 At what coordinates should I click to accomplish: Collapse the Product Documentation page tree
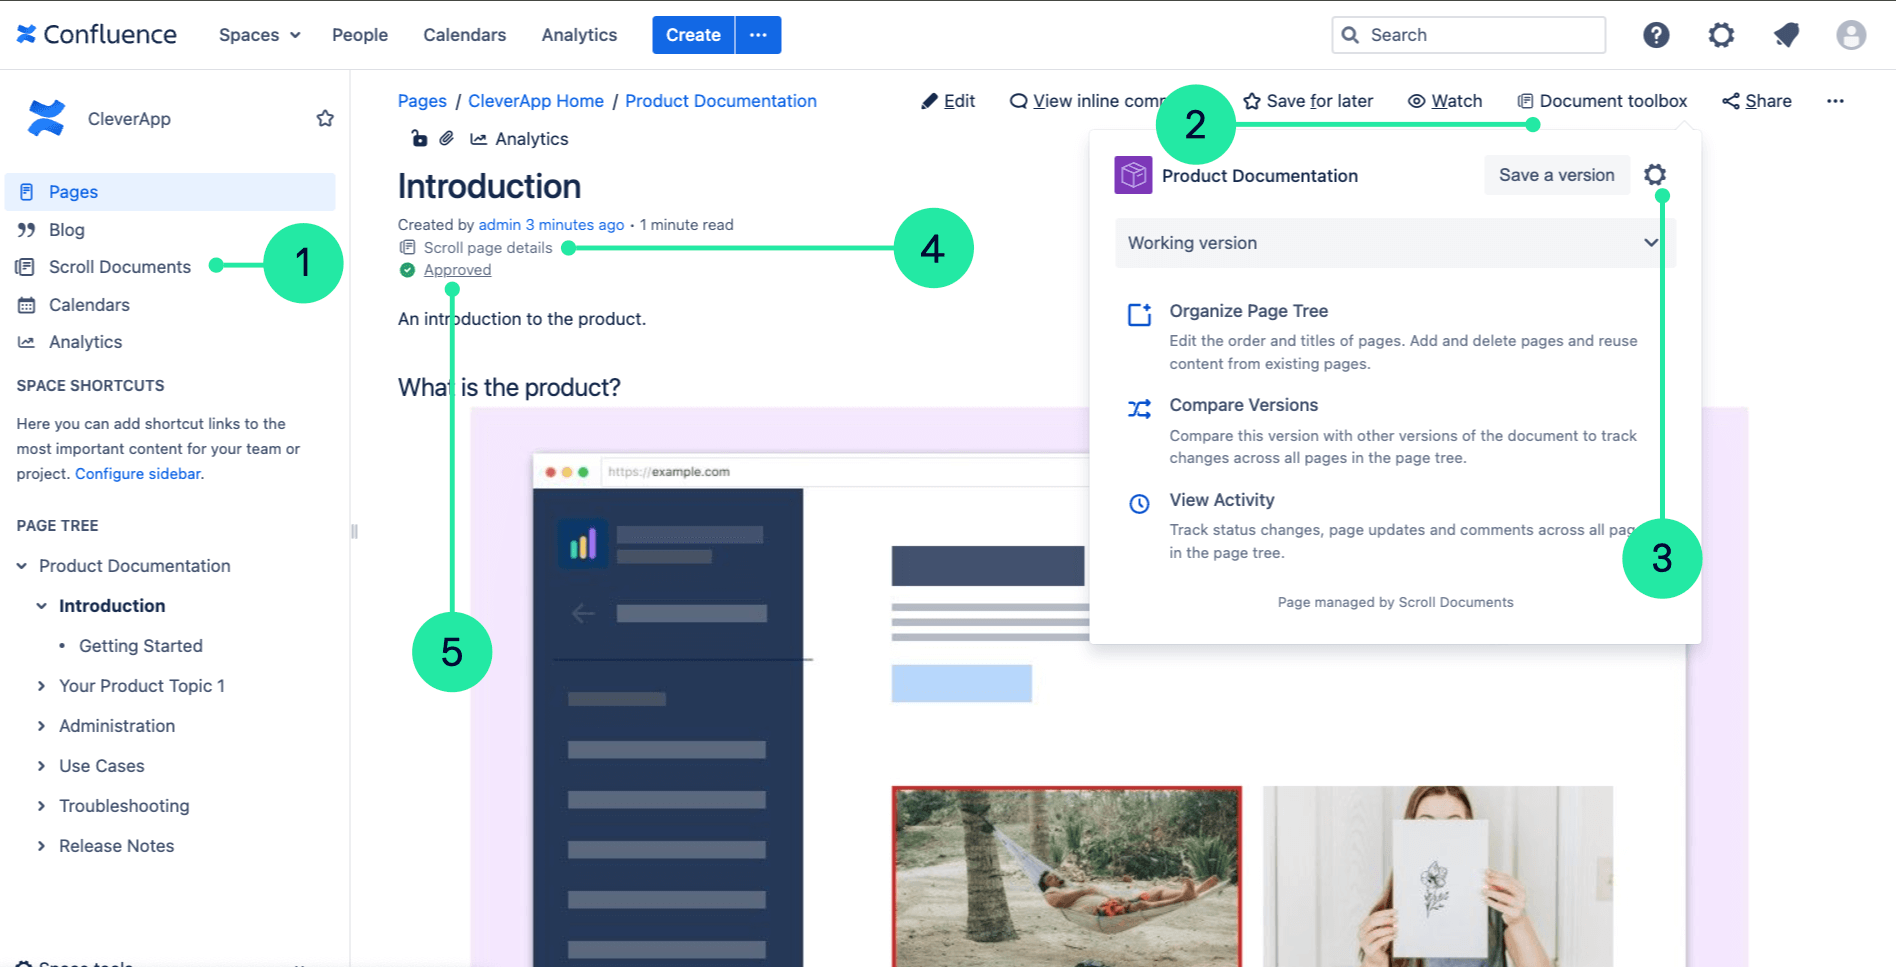[22, 566]
